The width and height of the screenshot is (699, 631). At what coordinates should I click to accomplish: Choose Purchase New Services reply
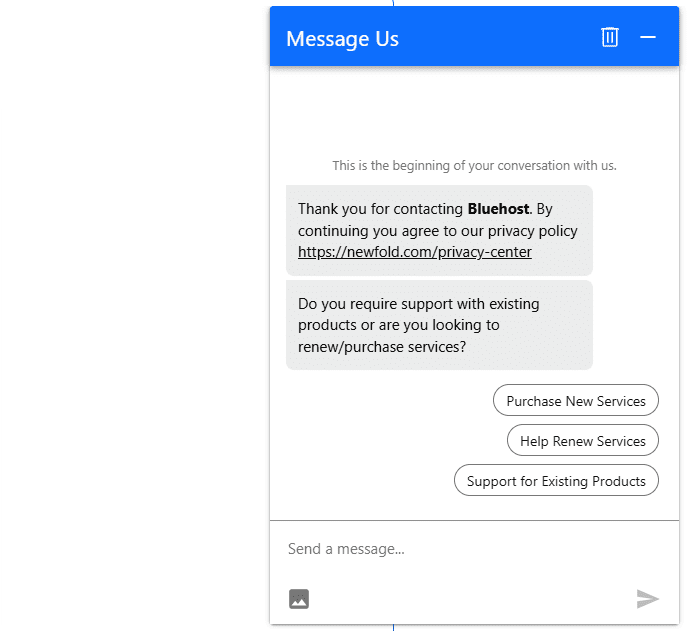576,400
